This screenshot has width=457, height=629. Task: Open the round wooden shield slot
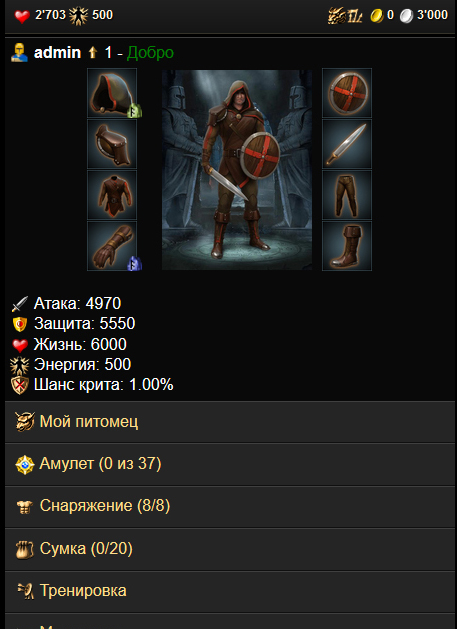[x=347, y=93]
